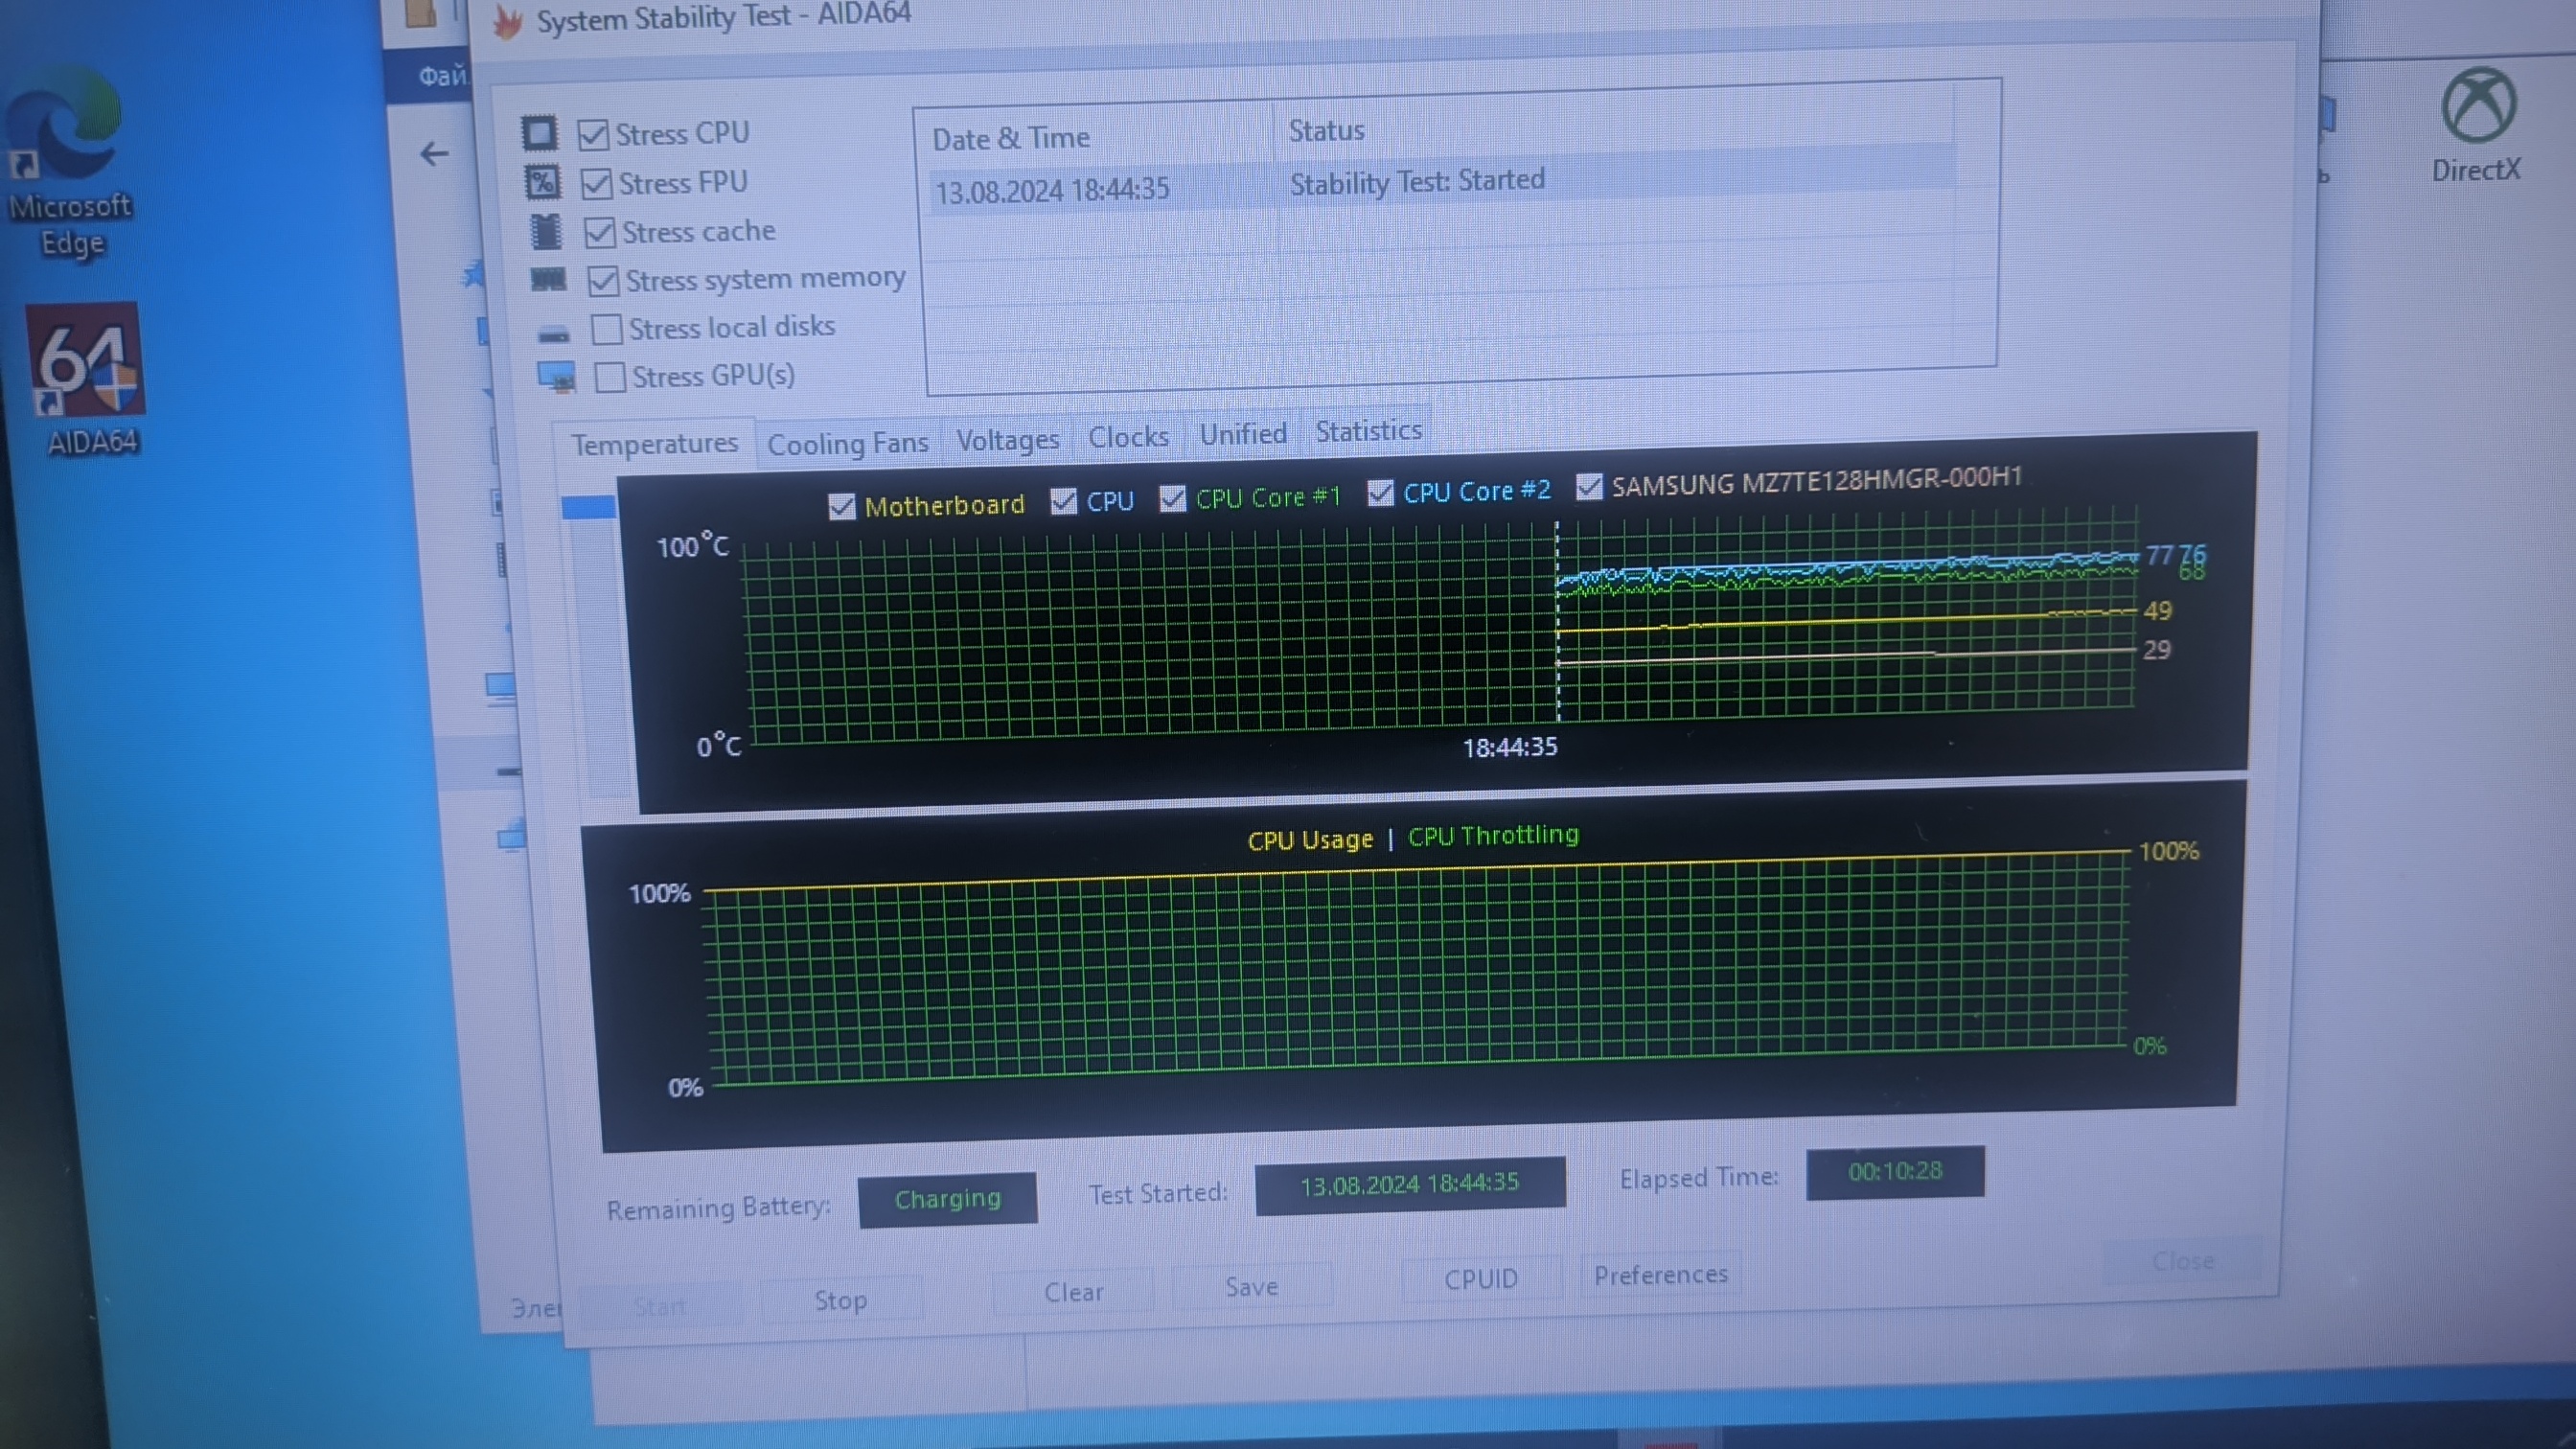Uncheck the Stress system memory checkbox
The width and height of the screenshot is (2576, 1449).
pyautogui.click(x=603, y=281)
